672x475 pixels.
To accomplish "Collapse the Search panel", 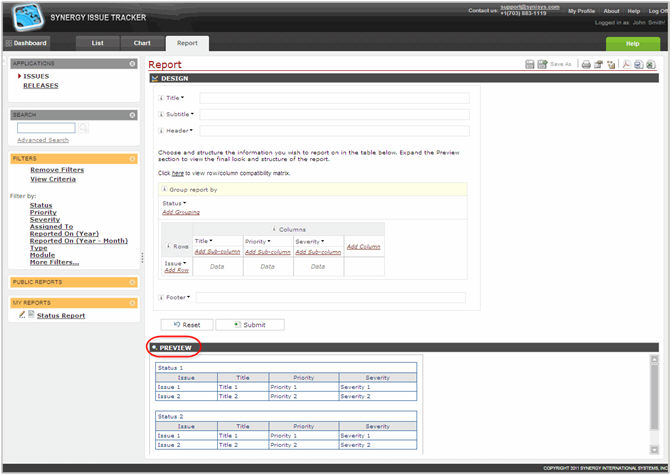I will [132, 115].
